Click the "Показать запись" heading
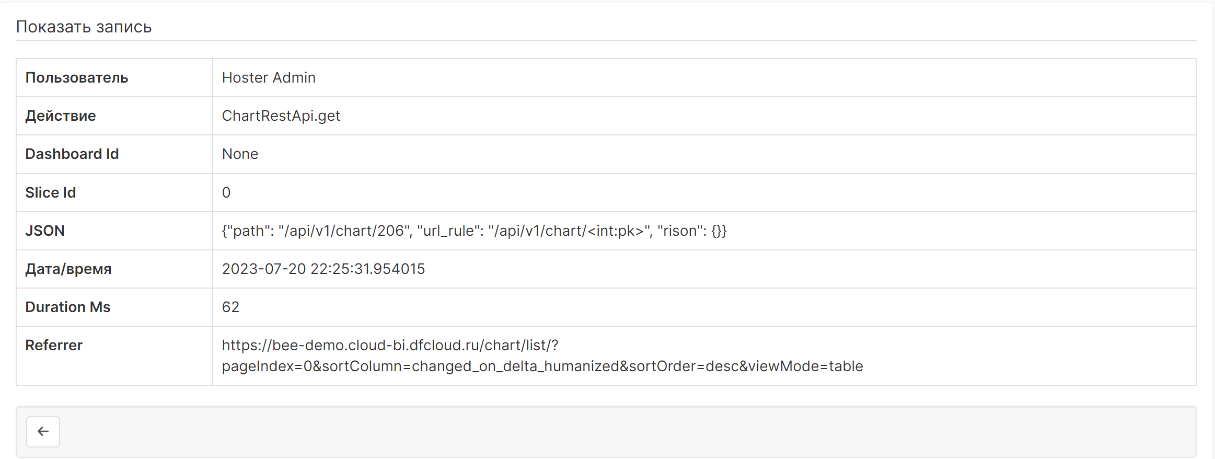 [84, 27]
